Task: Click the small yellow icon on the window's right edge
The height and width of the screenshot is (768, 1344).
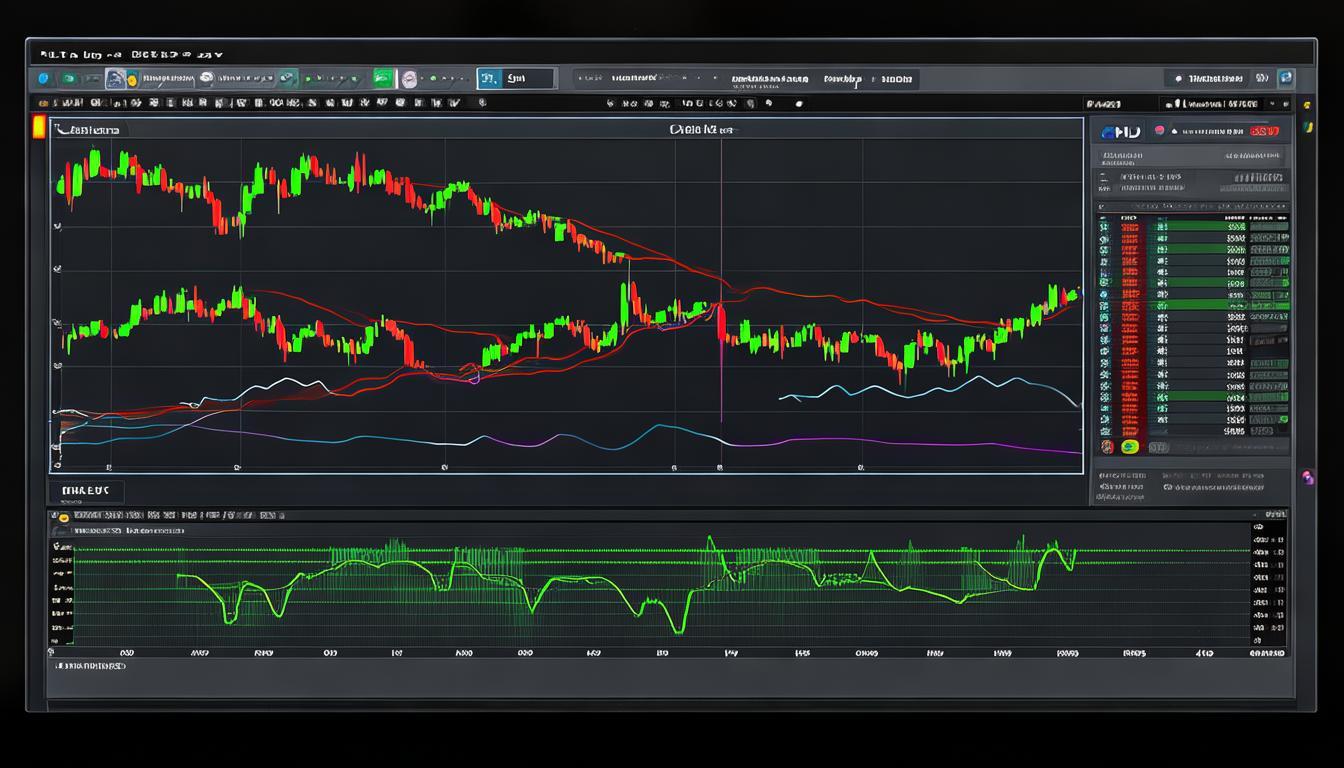Action: (1307, 105)
